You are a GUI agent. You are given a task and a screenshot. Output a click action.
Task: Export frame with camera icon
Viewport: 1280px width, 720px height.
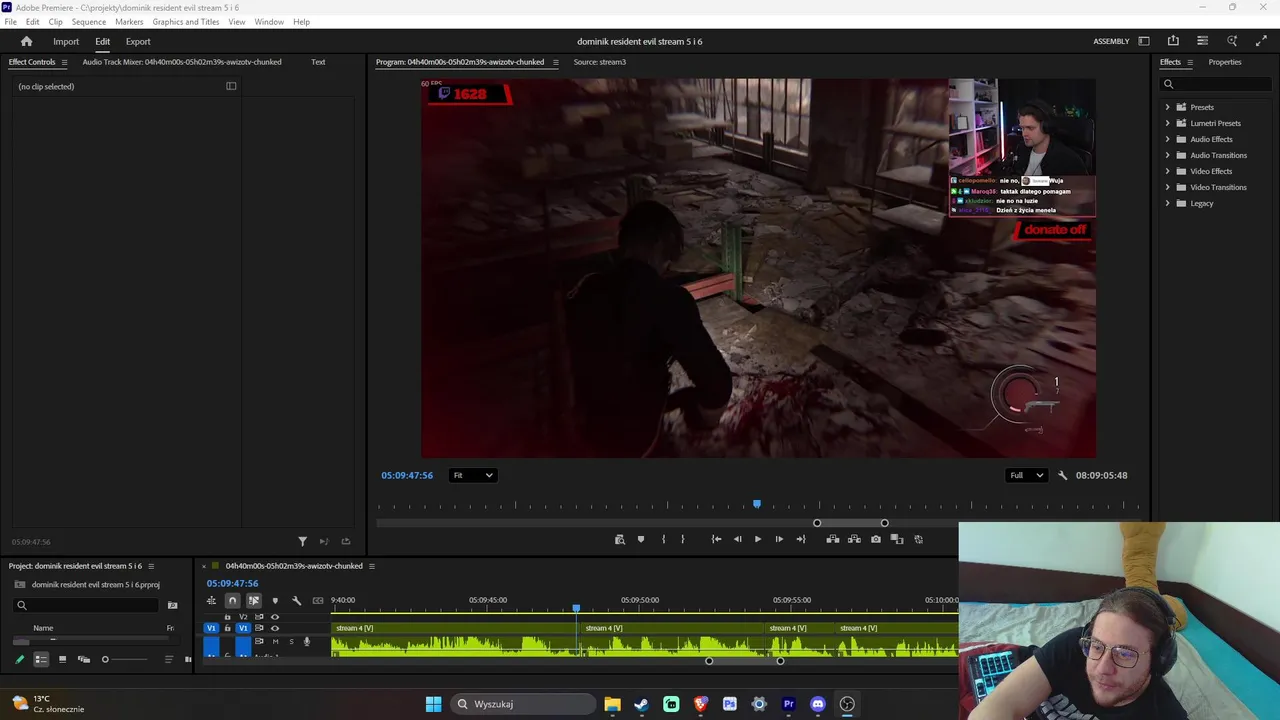pyautogui.click(x=876, y=539)
